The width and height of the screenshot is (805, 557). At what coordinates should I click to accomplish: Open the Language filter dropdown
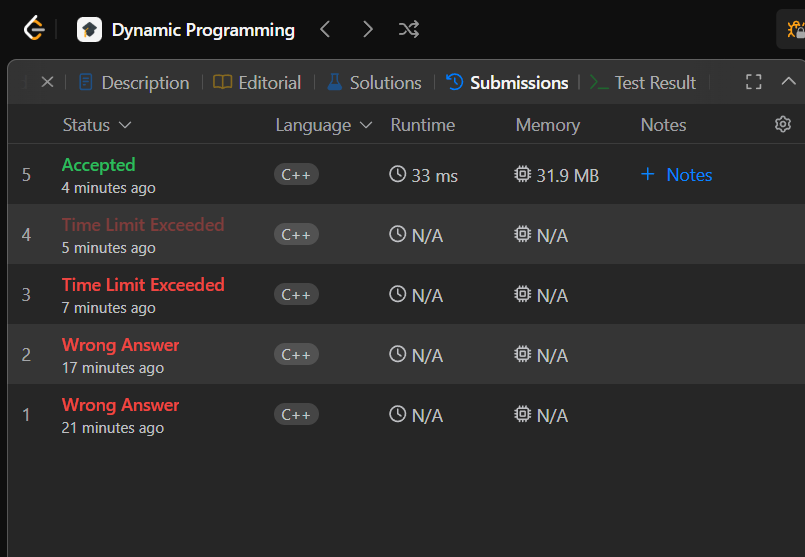click(x=324, y=125)
